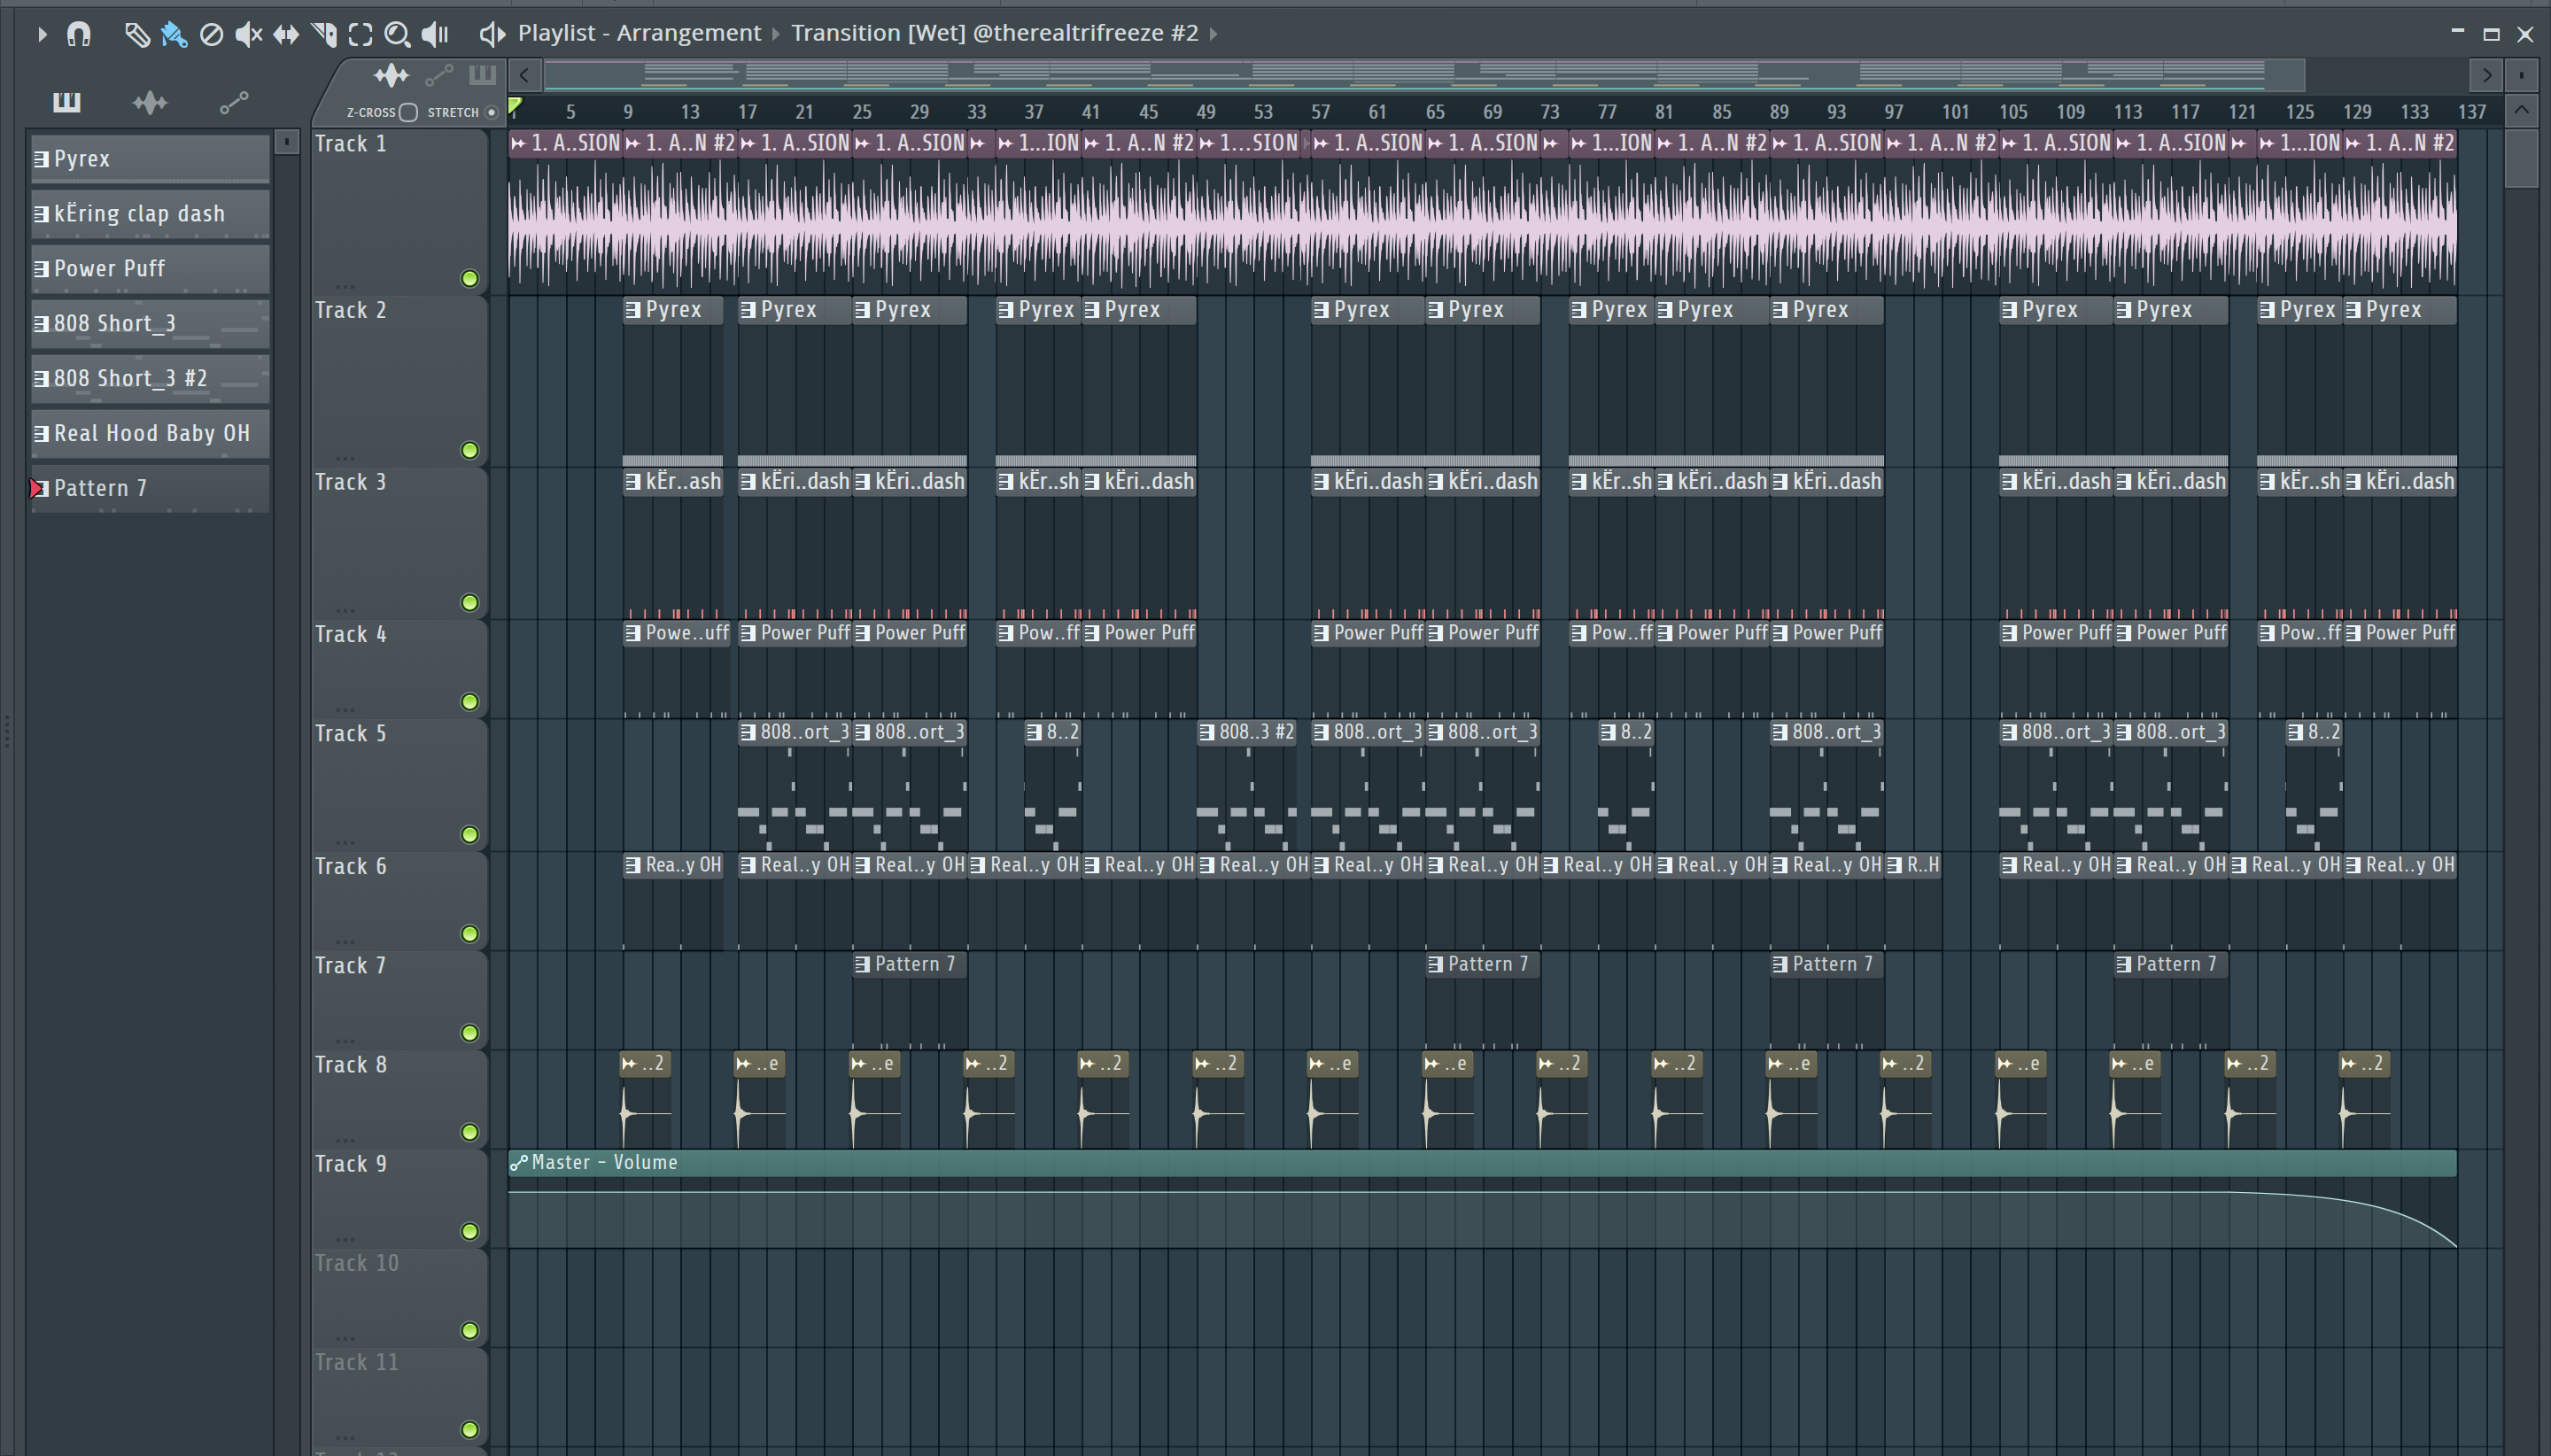
Task: Mute Track 3 with green light
Action: point(469,602)
